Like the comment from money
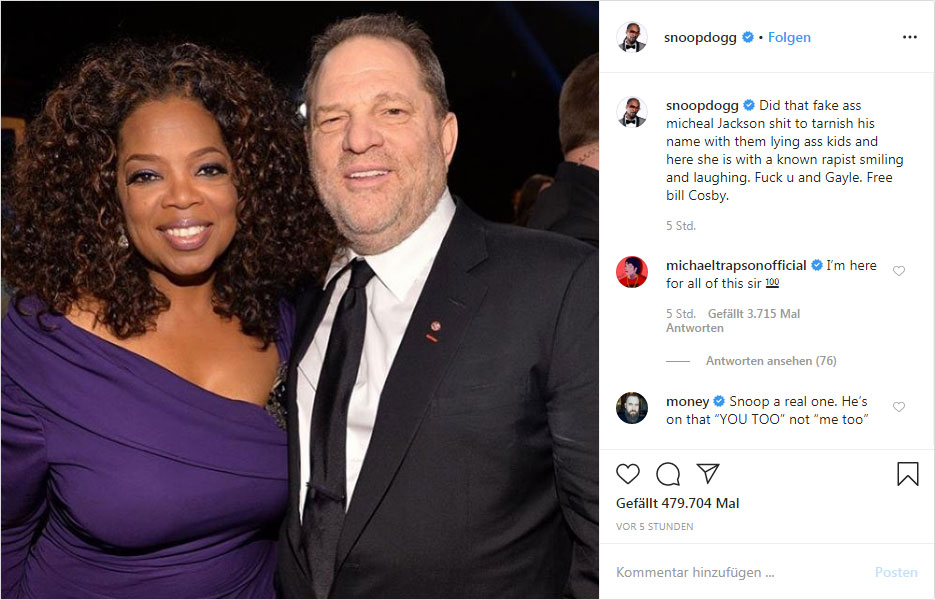This screenshot has height=600, width=935. coord(899,407)
